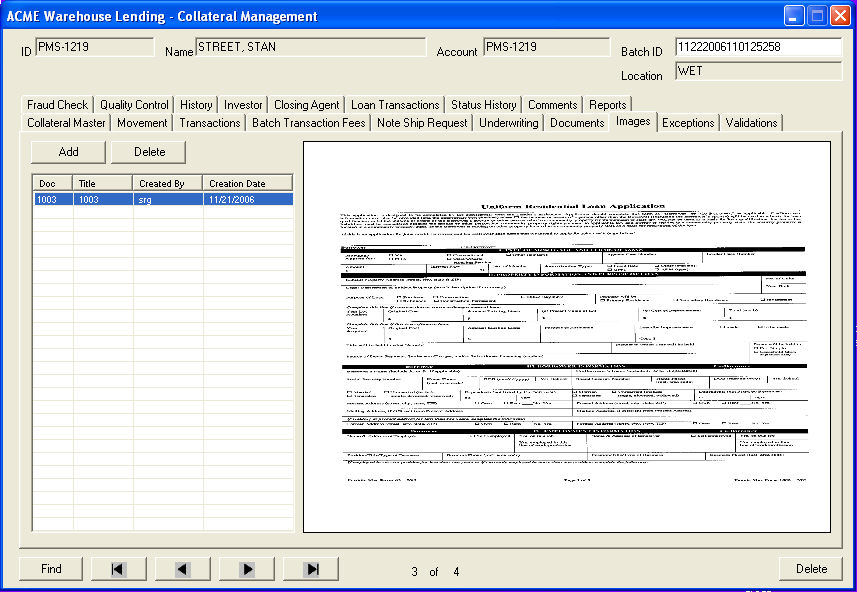Open the Loan Transactions tab
This screenshot has width=857, height=592.
pyautogui.click(x=395, y=105)
